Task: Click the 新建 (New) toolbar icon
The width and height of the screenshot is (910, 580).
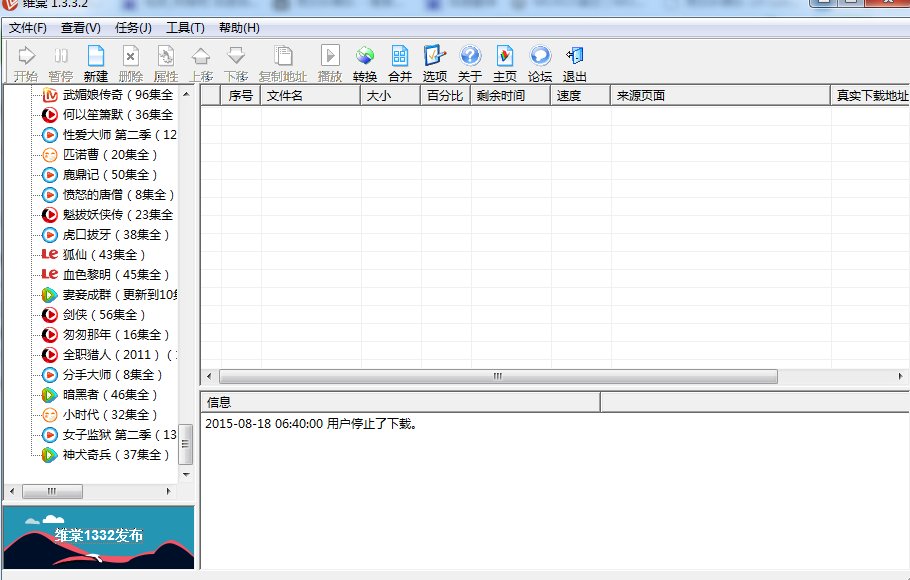Action: (x=95, y=62)
